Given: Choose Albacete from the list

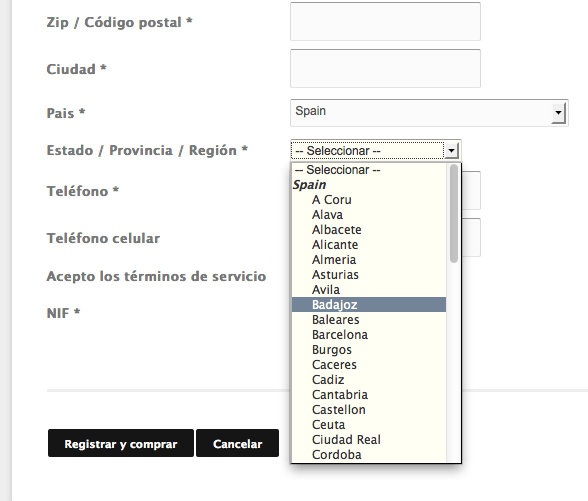Looking at the screenshot, I should point(369,230).
